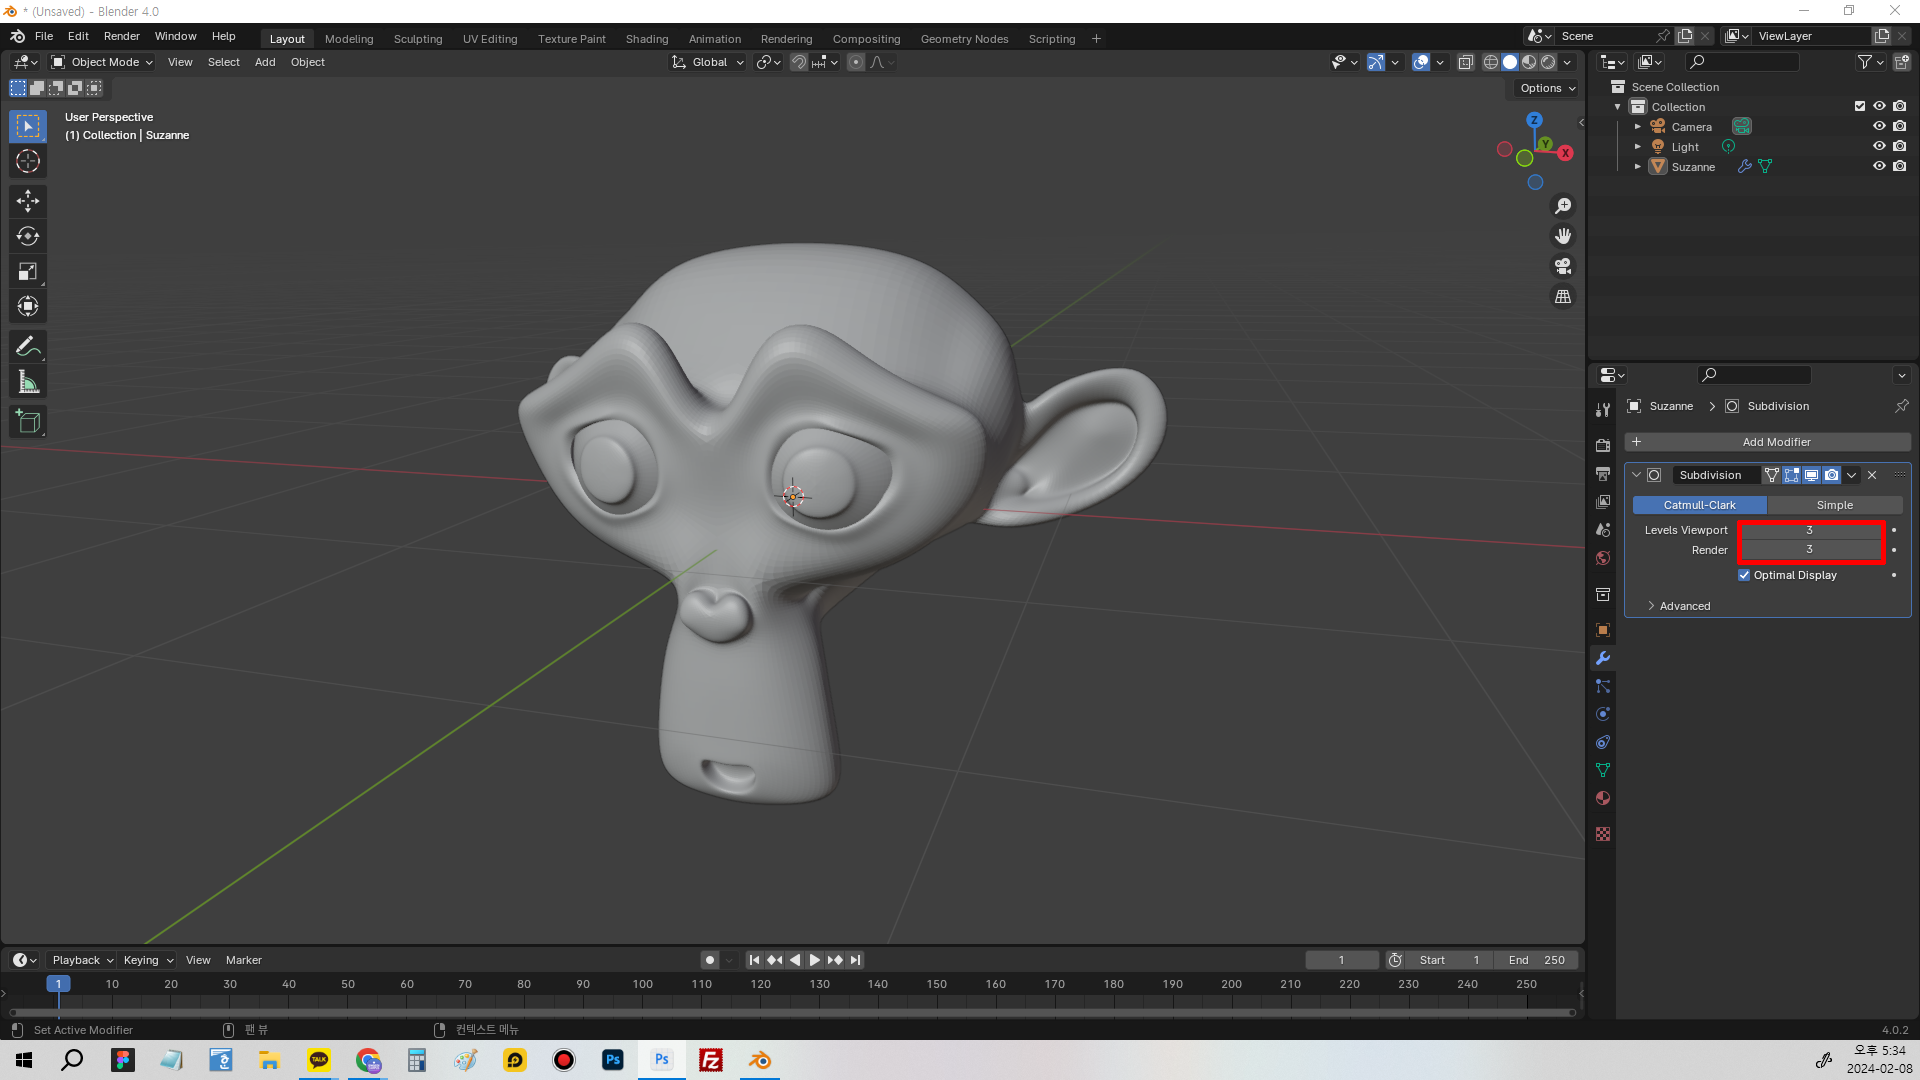Disable Suzanne in renders
Image resolution: width=1920 pixels, height=1080 pixels.
tap(1899, 166)
